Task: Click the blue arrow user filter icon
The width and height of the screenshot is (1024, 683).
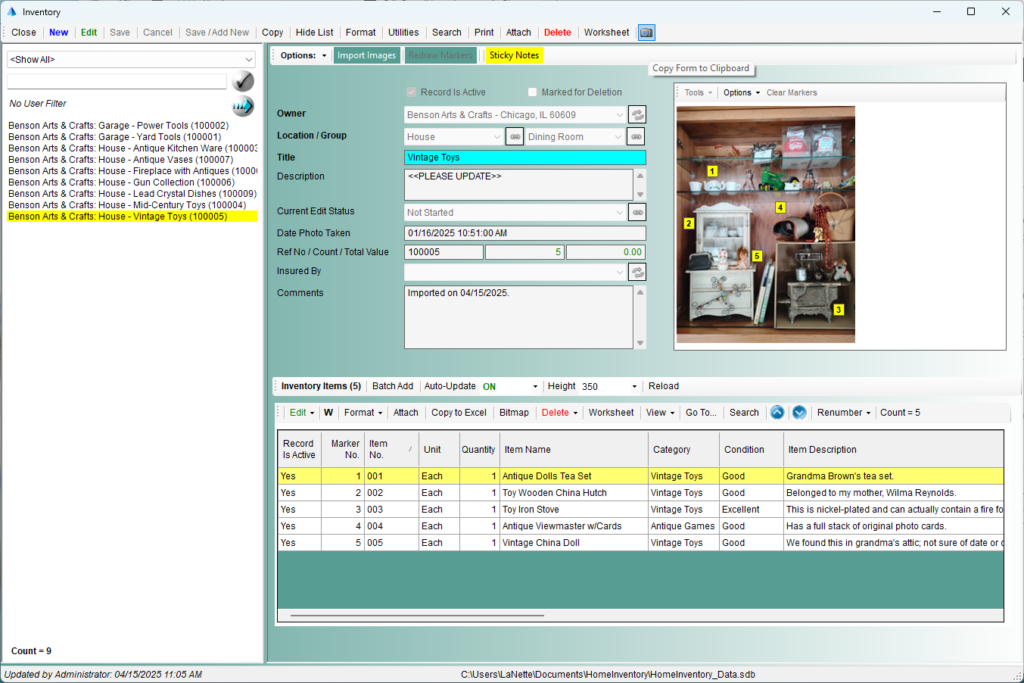Action: click(243, 106)
